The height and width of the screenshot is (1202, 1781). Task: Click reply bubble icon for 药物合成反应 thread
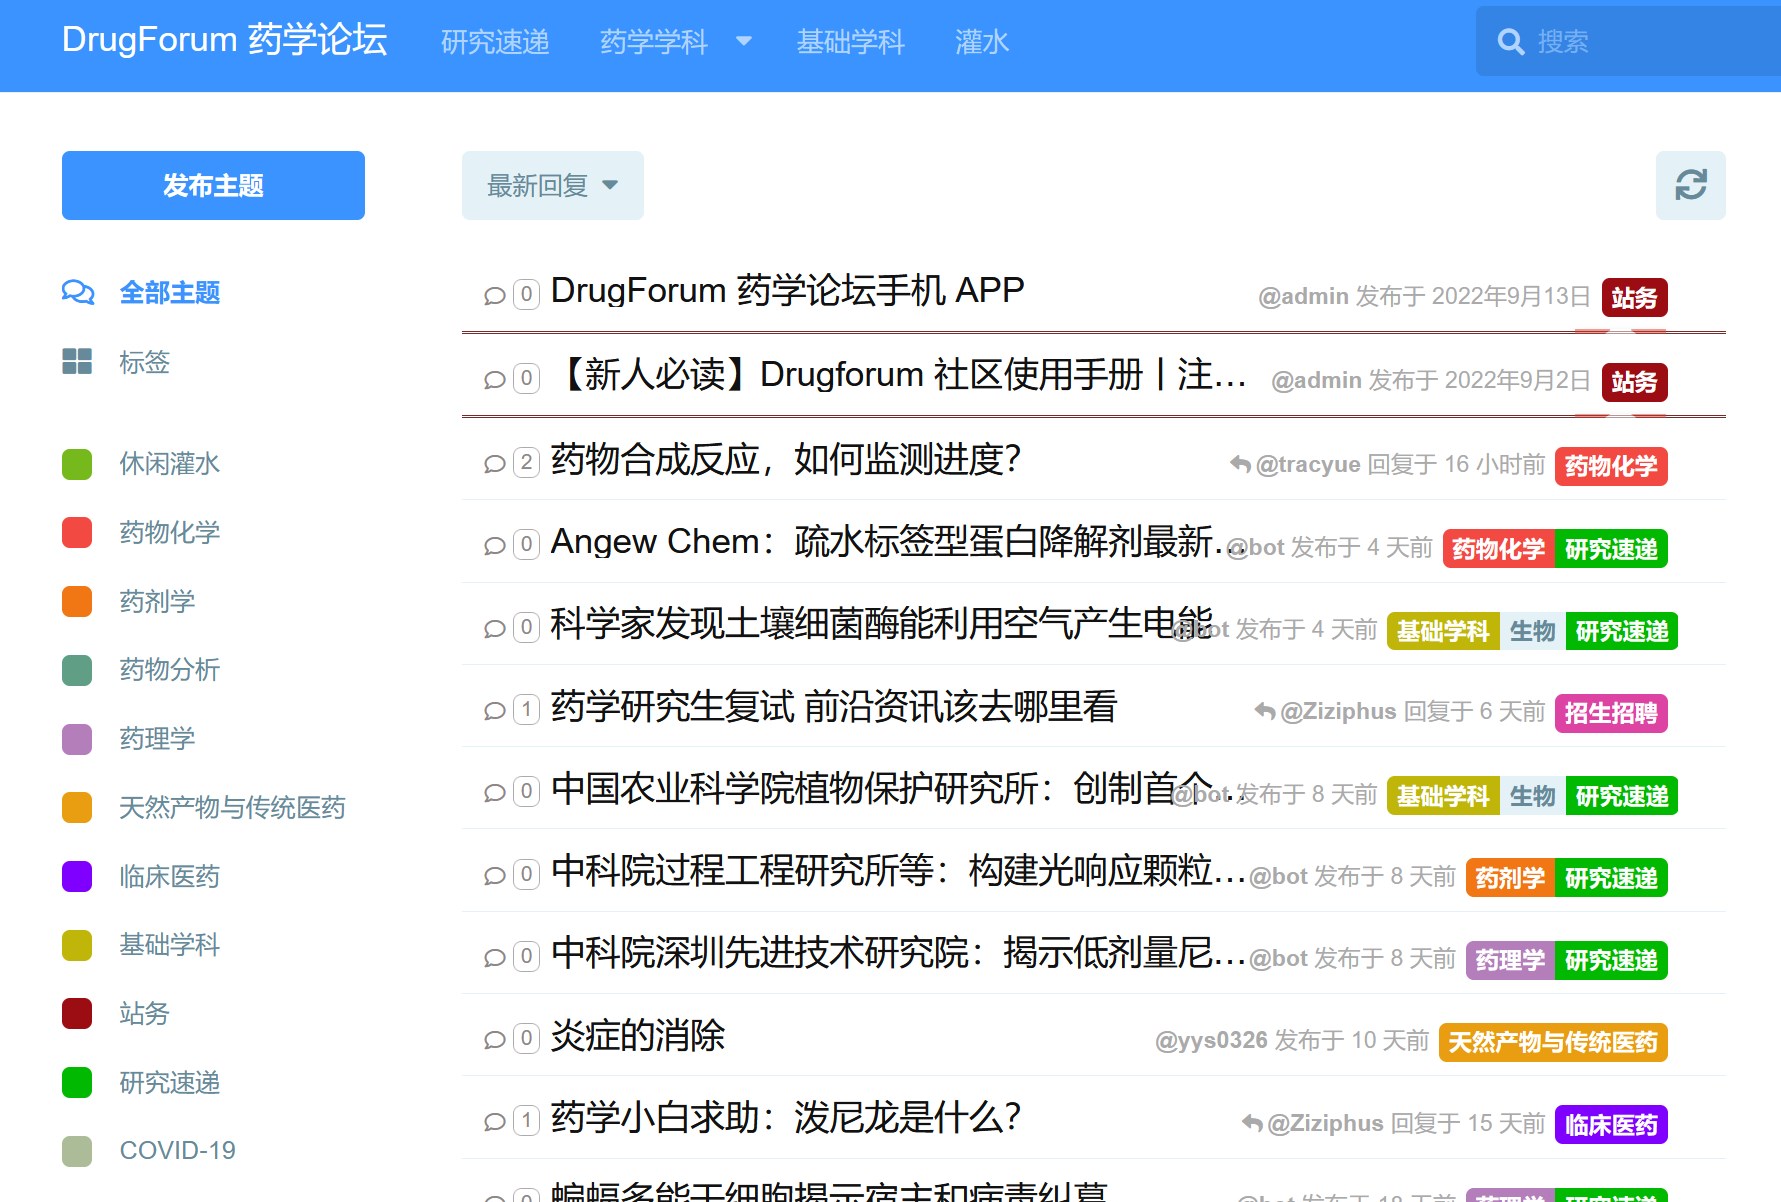pyautogui.click(x=494, y=463)
